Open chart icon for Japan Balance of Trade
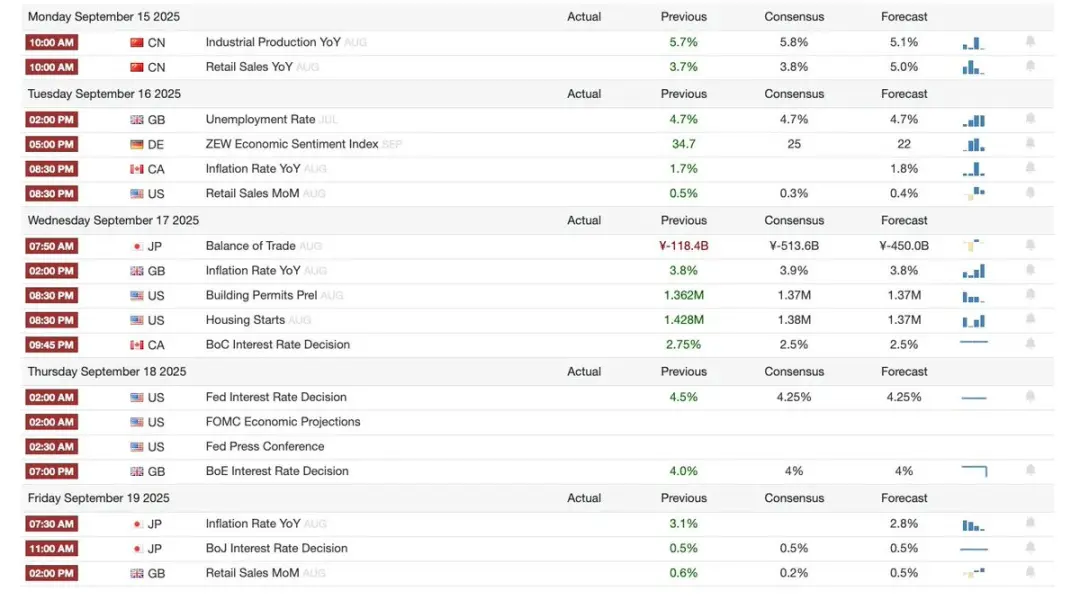 (x=972, y=245)
